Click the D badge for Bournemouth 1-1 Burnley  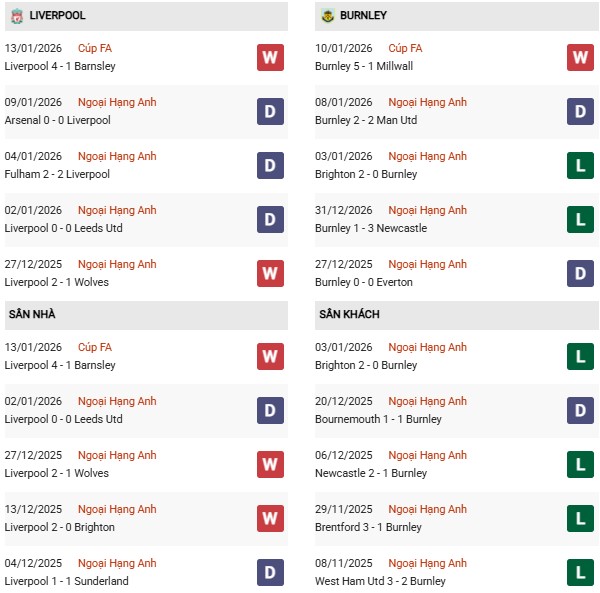580,410
